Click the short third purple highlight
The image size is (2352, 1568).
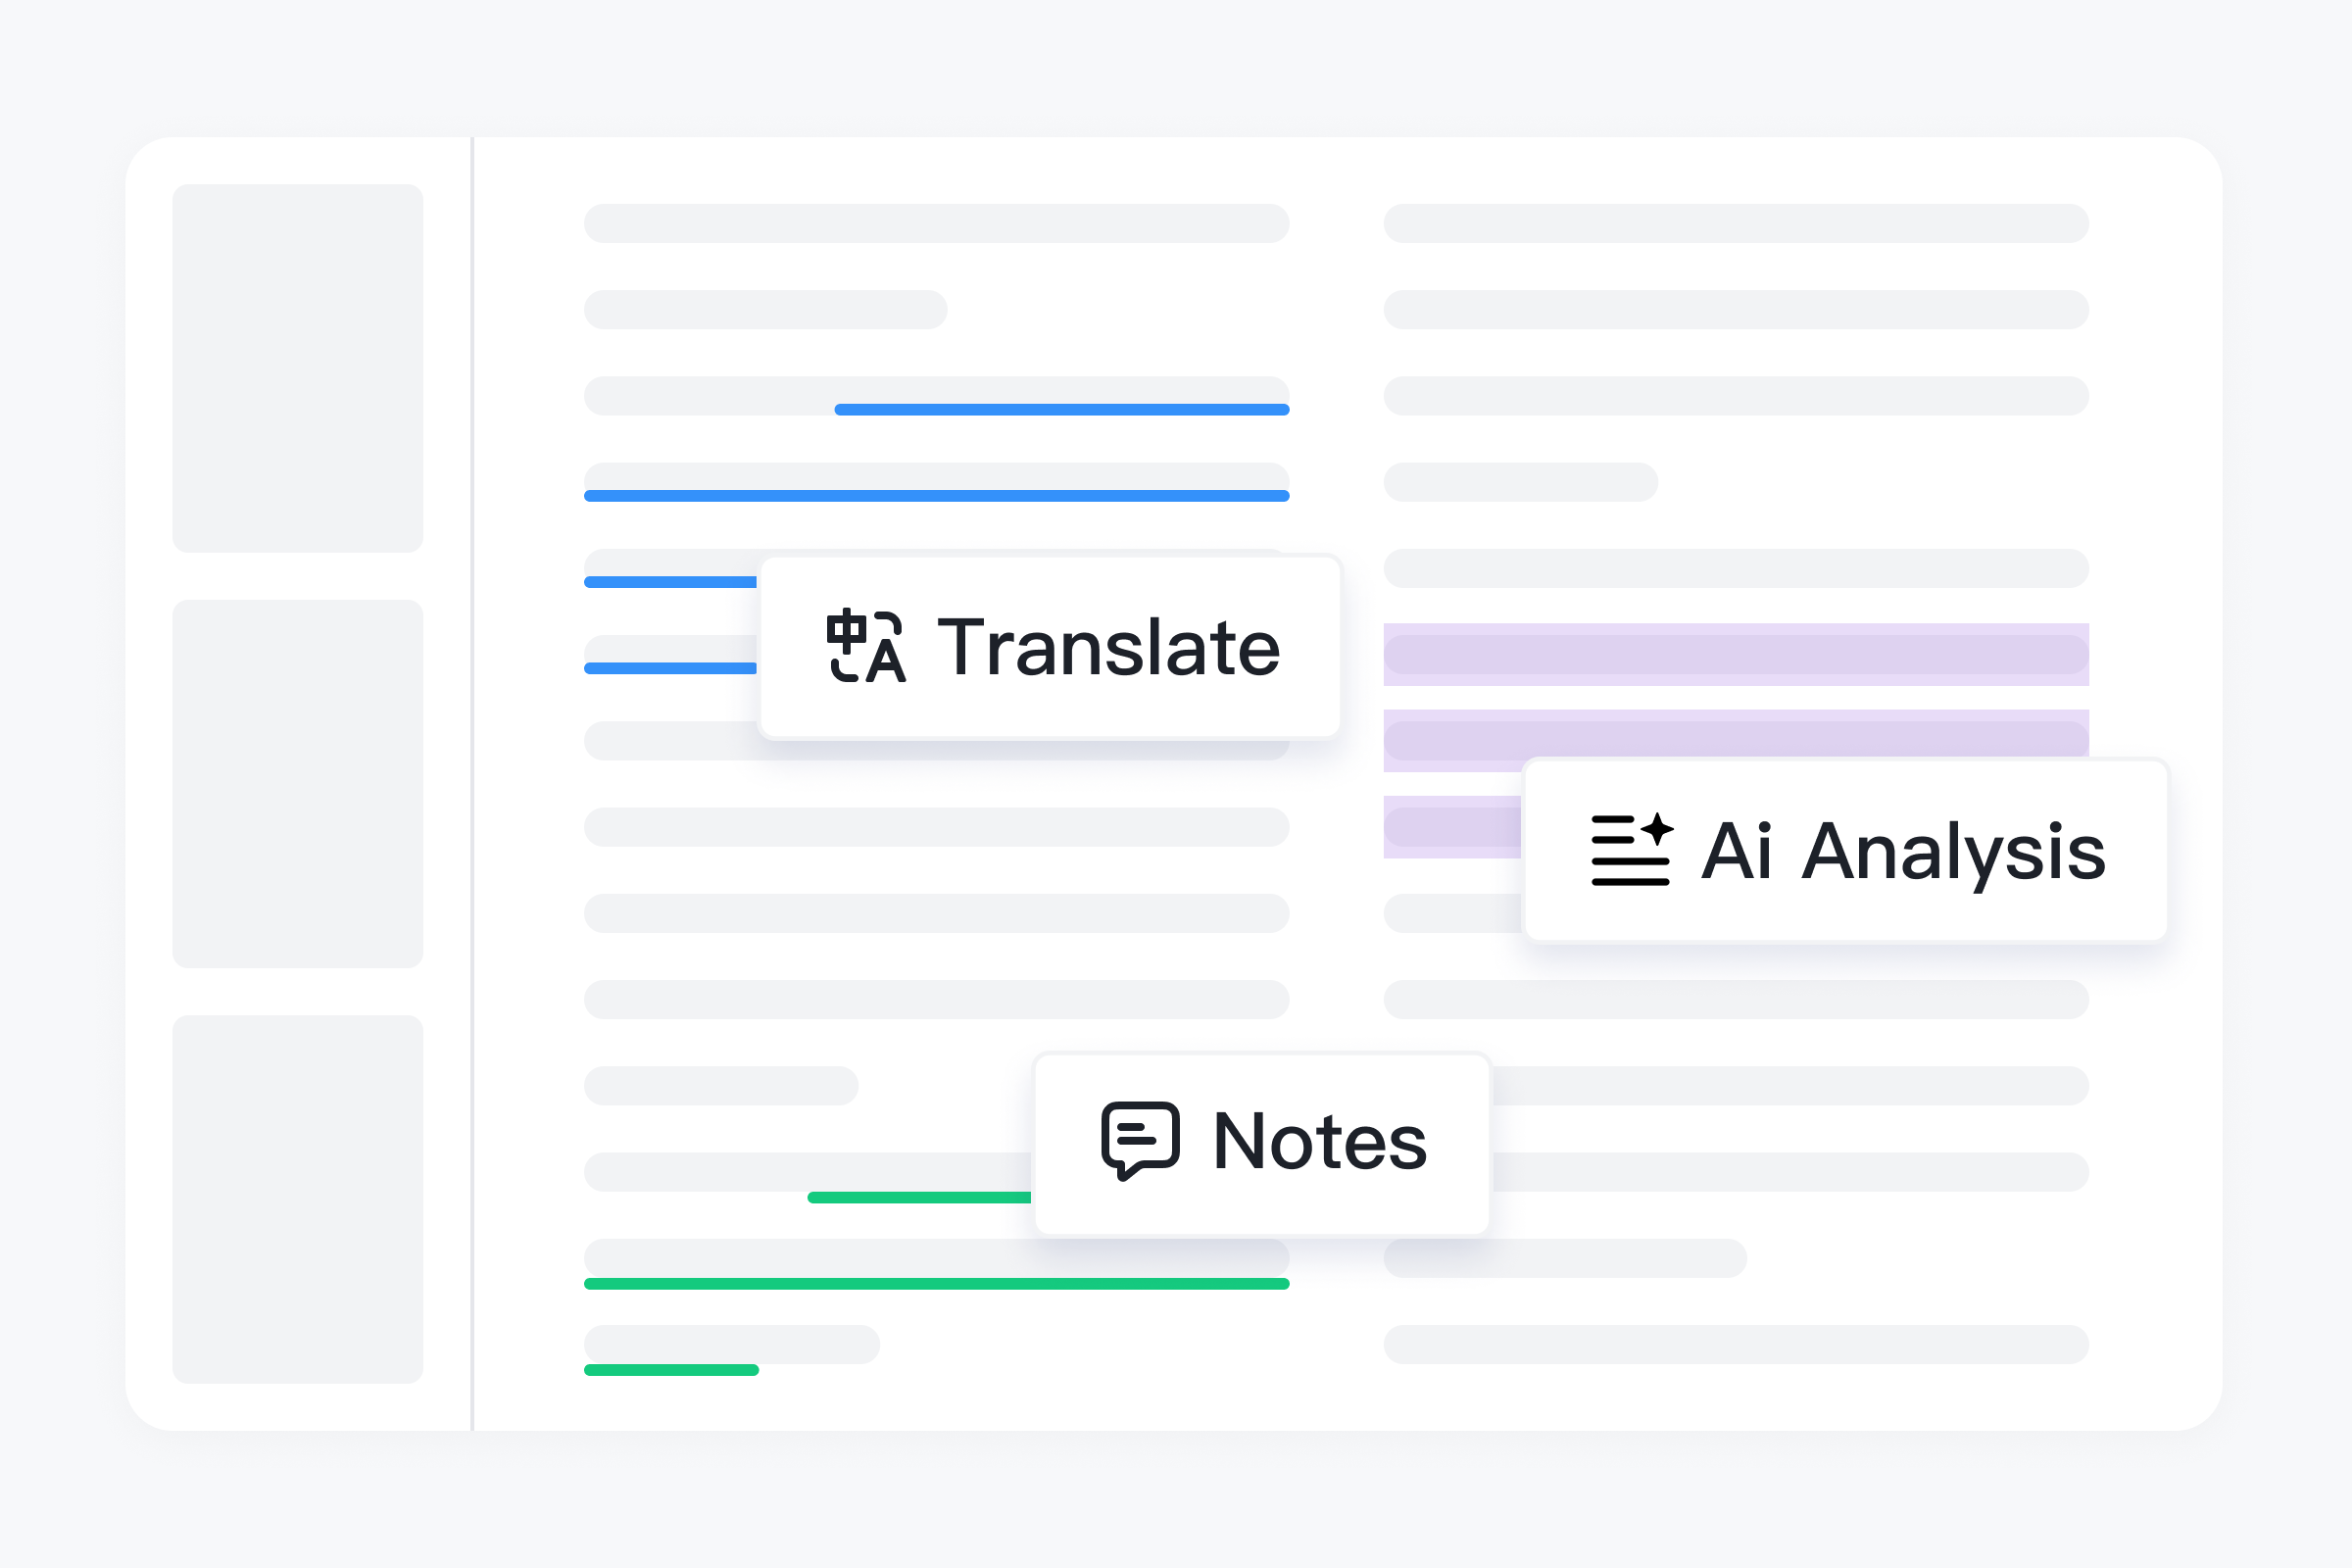click(x=1452, y=827)
